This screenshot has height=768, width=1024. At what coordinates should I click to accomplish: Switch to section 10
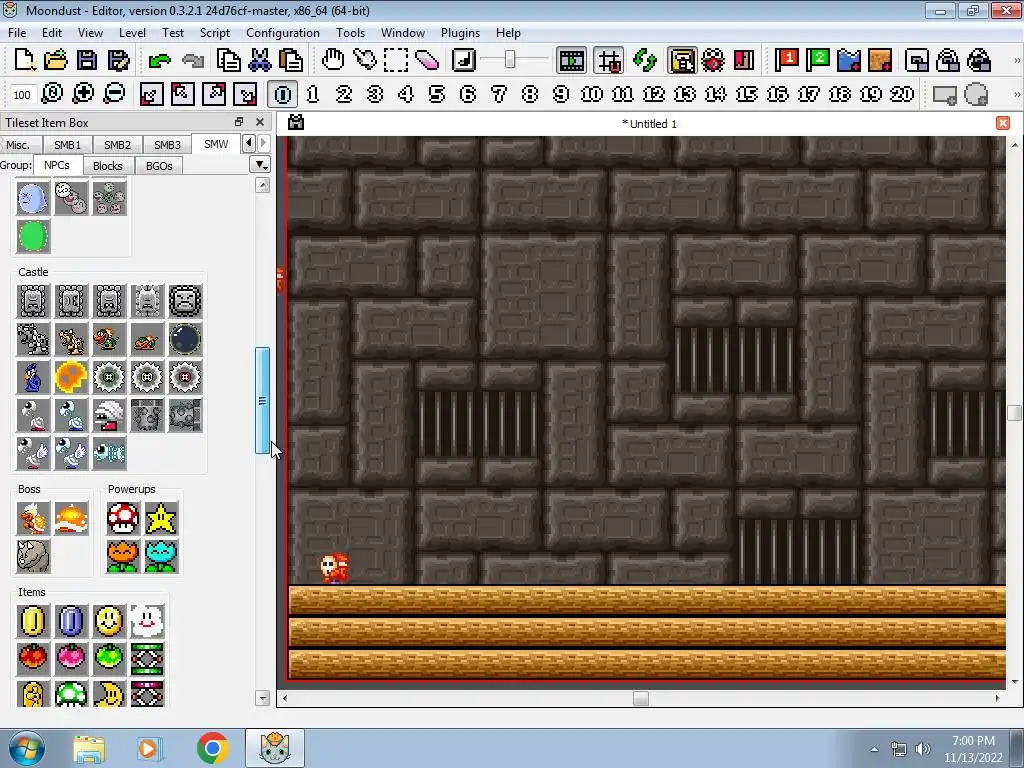(592, 94)
